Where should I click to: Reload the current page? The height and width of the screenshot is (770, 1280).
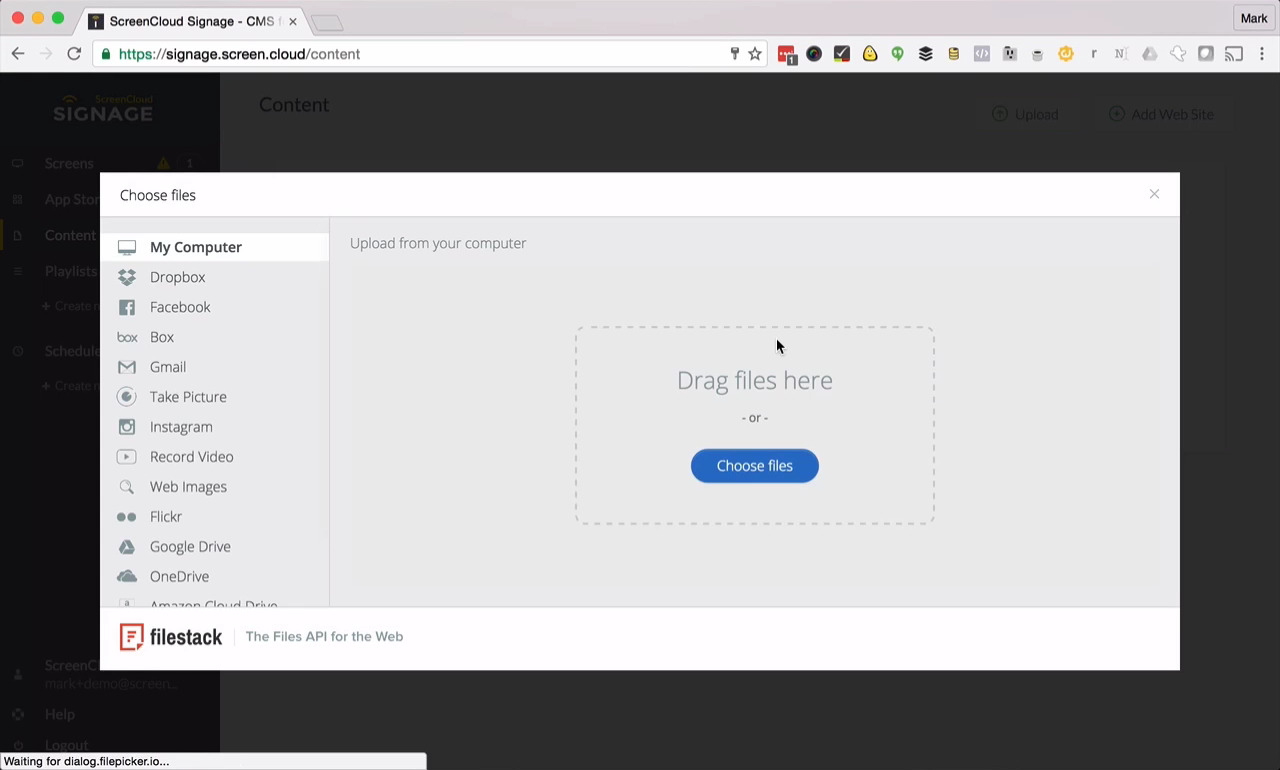[x=74, y=54]
